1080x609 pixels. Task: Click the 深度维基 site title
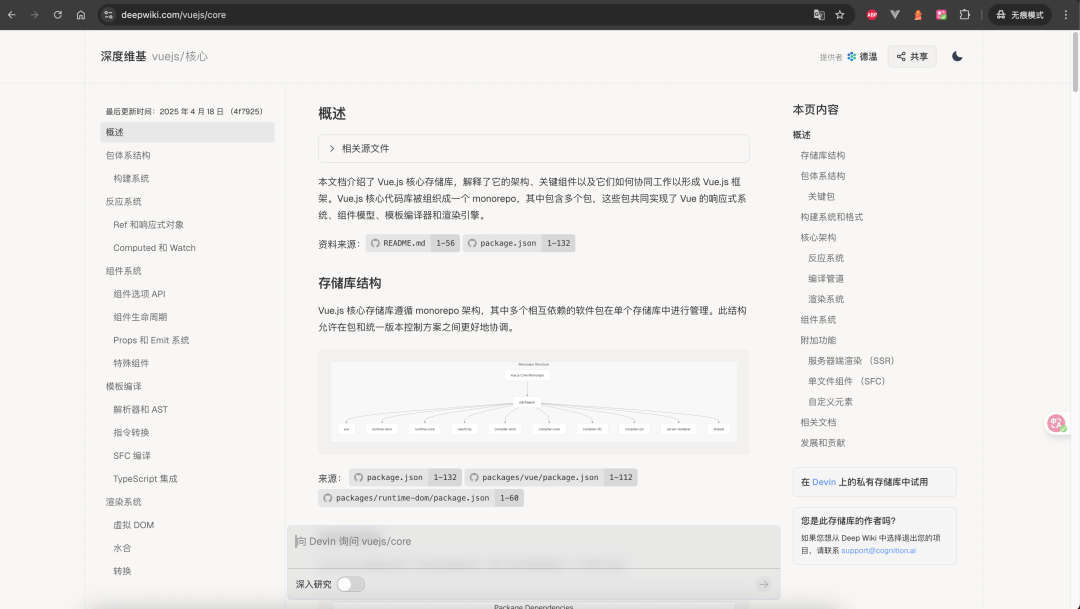coord(123,56)
